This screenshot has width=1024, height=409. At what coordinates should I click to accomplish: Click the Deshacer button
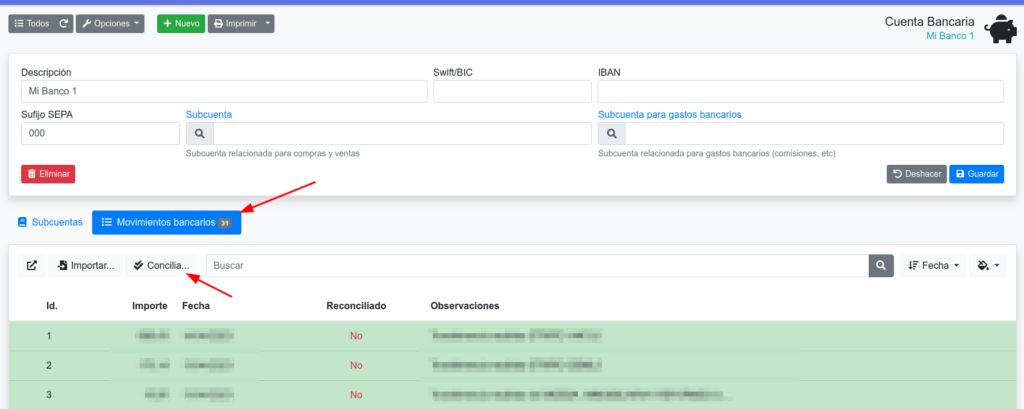pyautogui.click(x=916, y=174)
